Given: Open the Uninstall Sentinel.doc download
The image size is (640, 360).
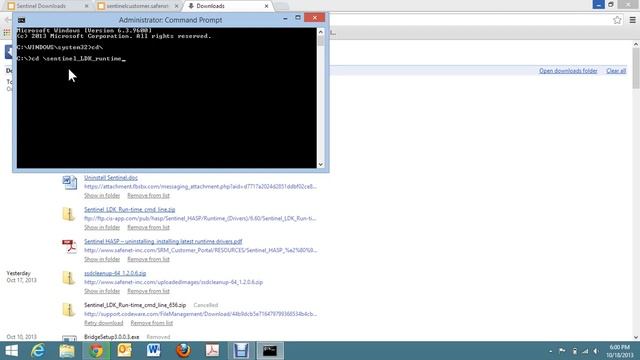Looking at the screenshot, I should point(111,178).
